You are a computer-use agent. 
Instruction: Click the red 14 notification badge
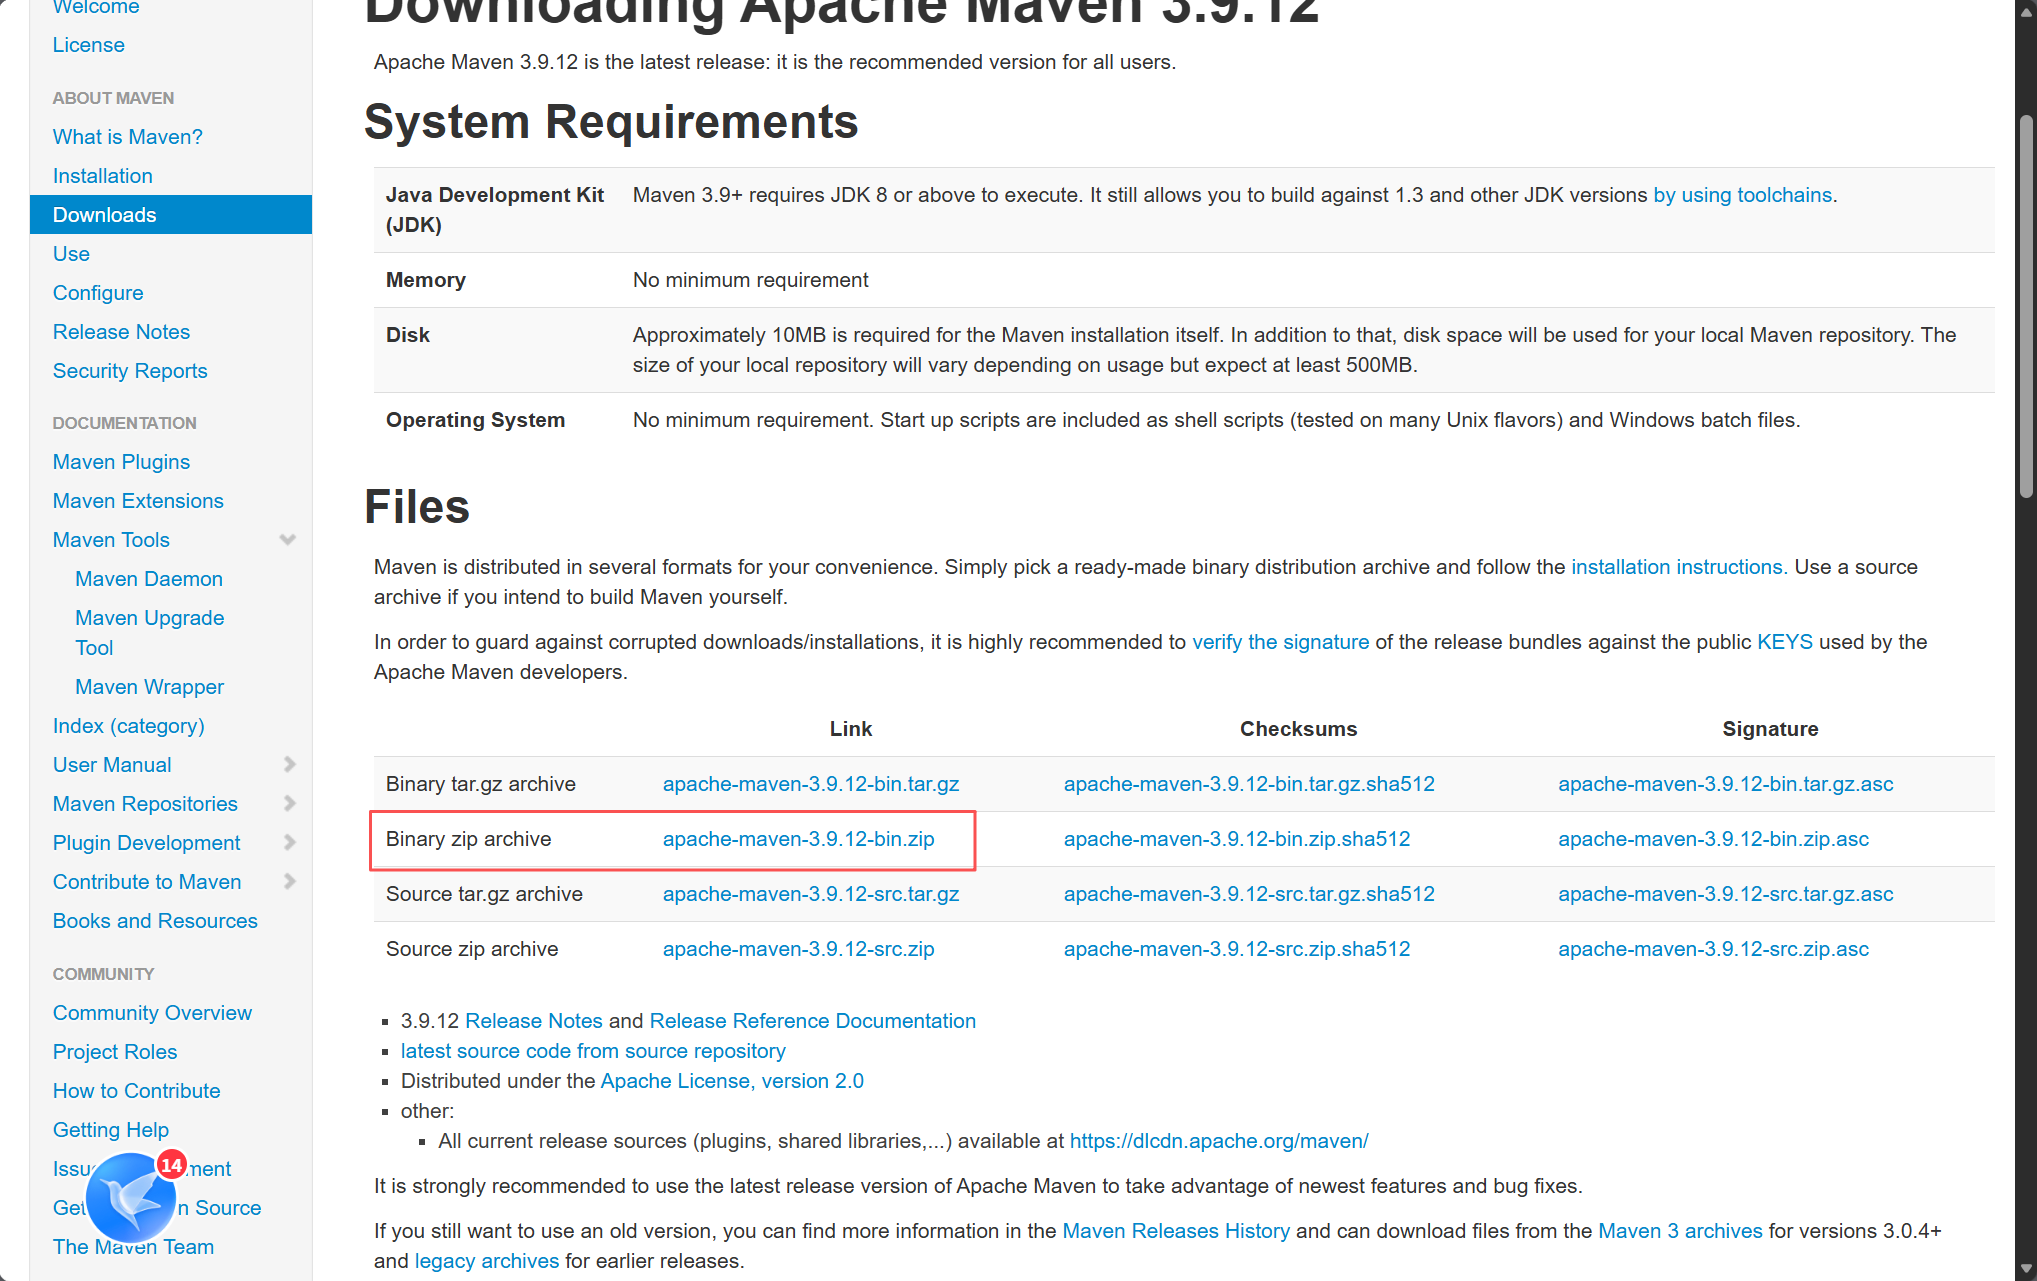tap(171, 1165)
